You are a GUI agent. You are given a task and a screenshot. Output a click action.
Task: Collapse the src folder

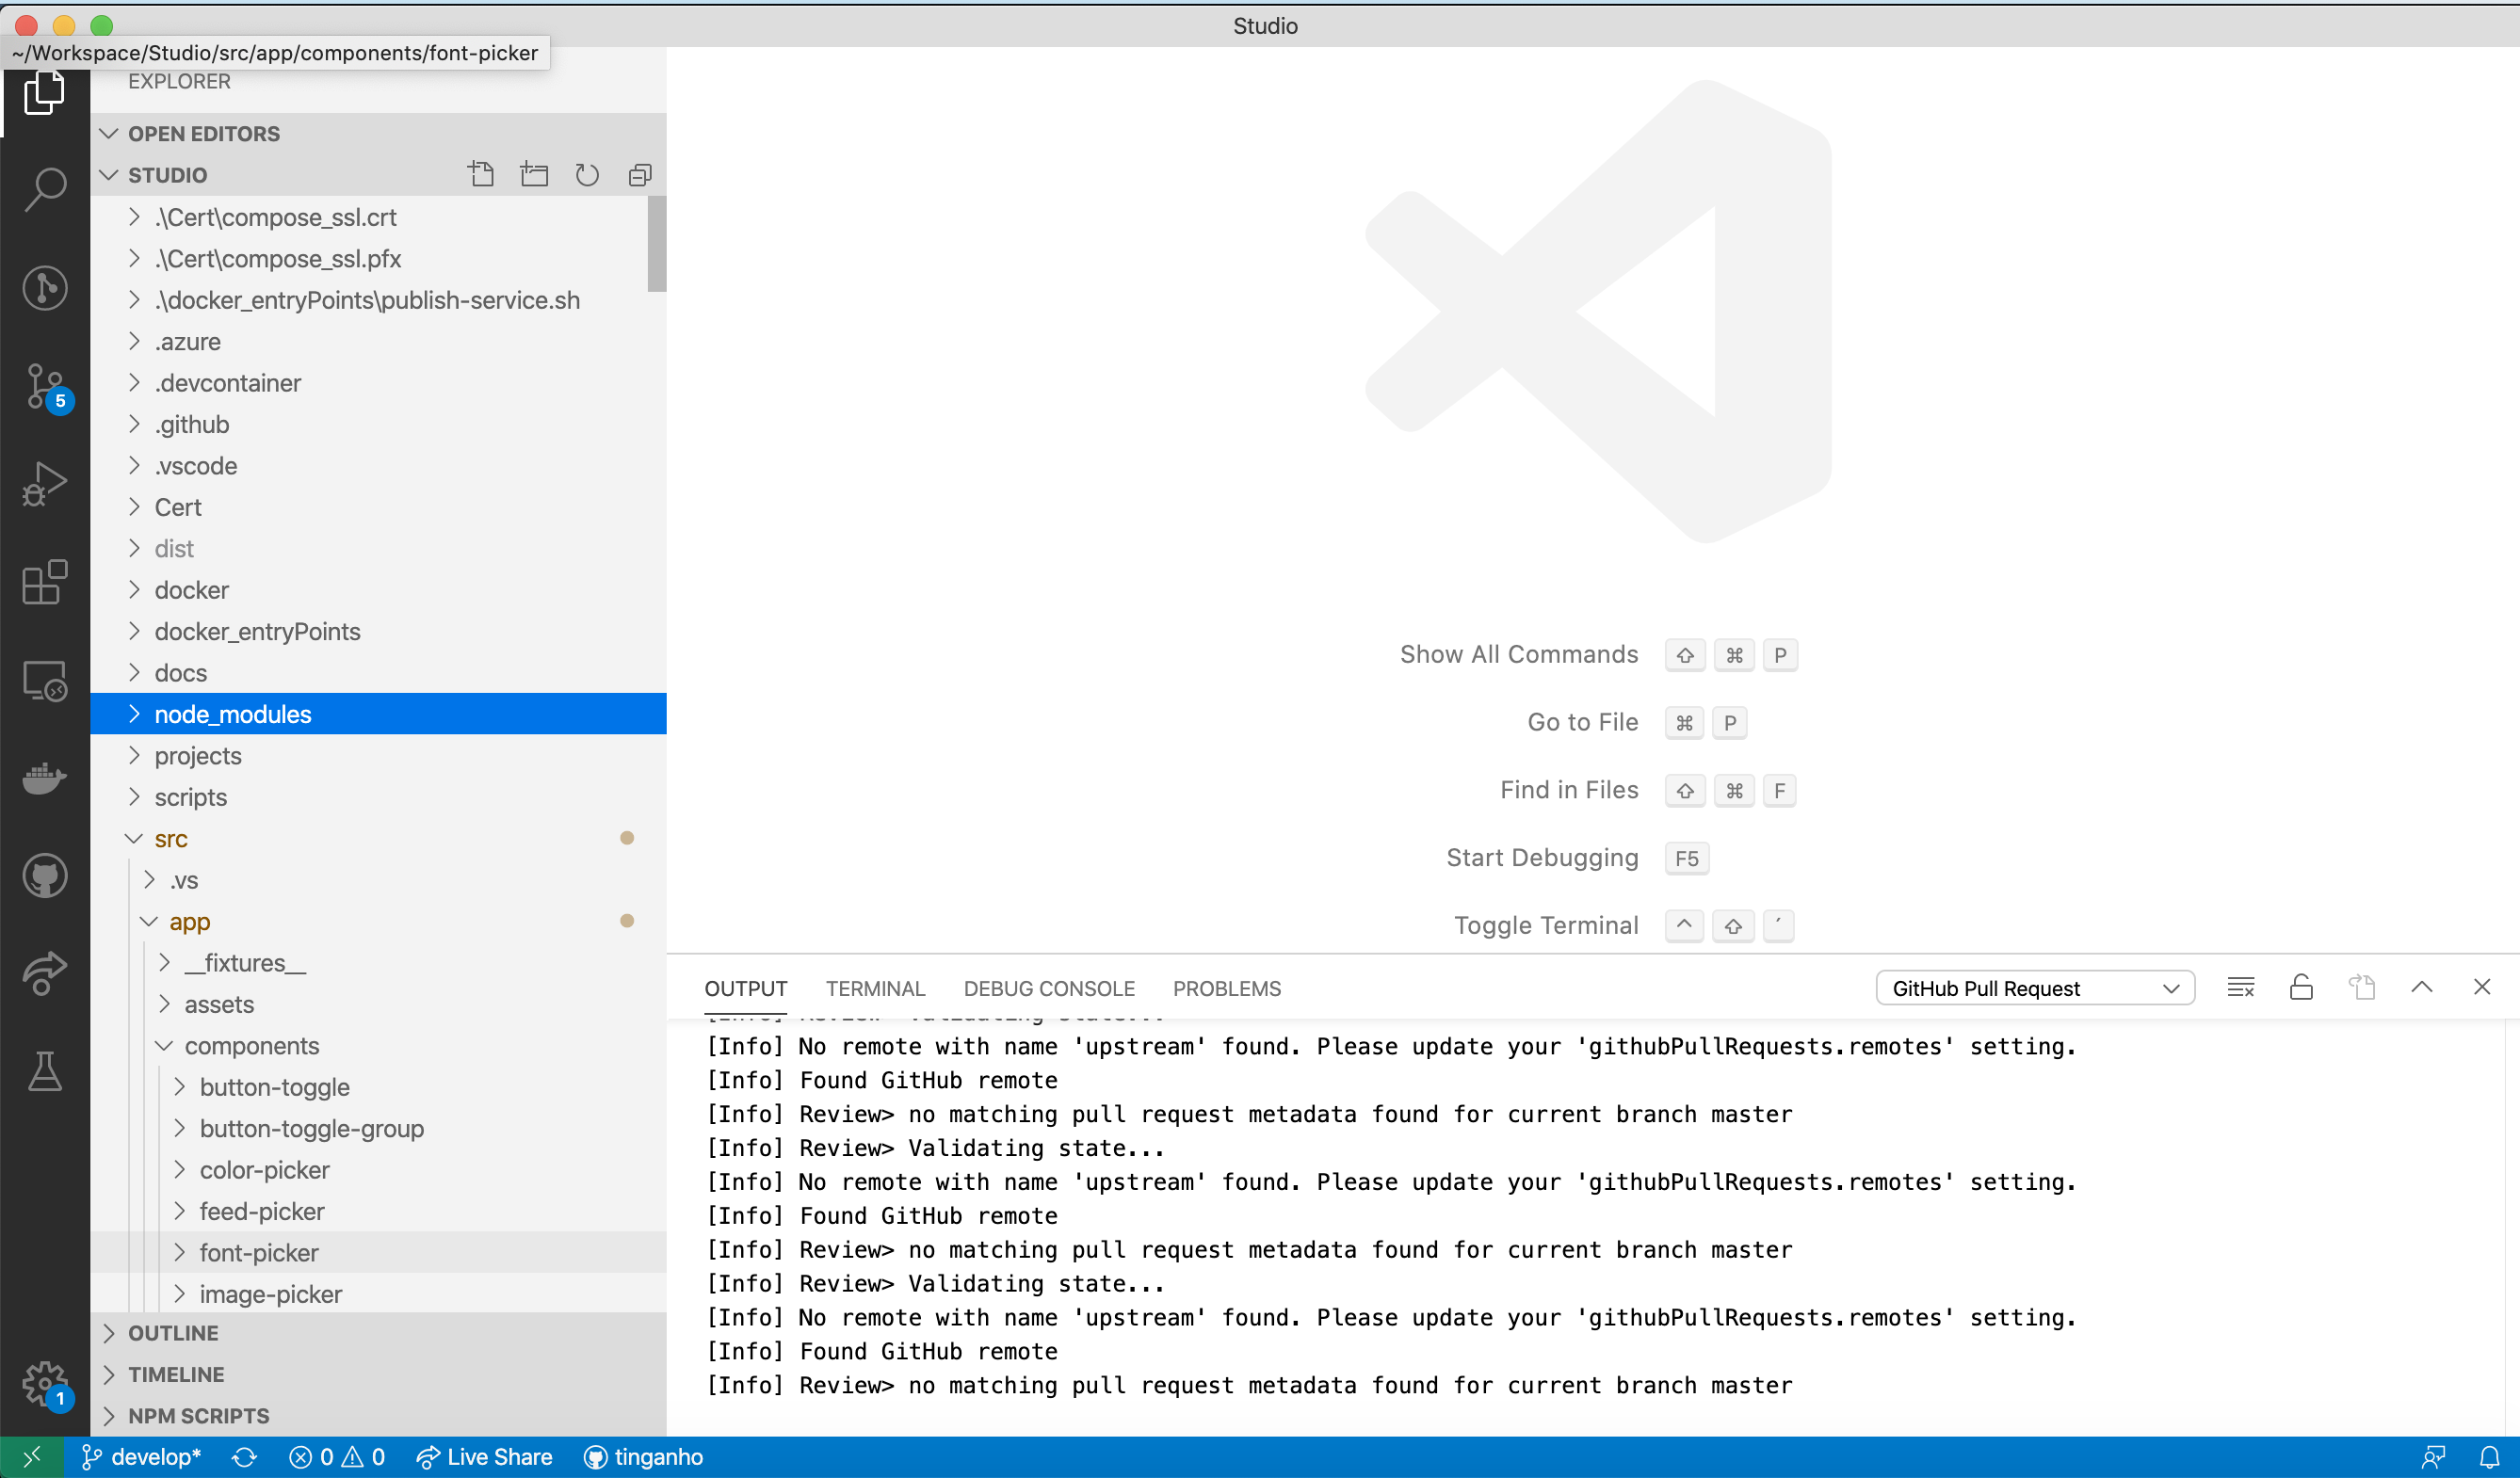tap(135, 839)
